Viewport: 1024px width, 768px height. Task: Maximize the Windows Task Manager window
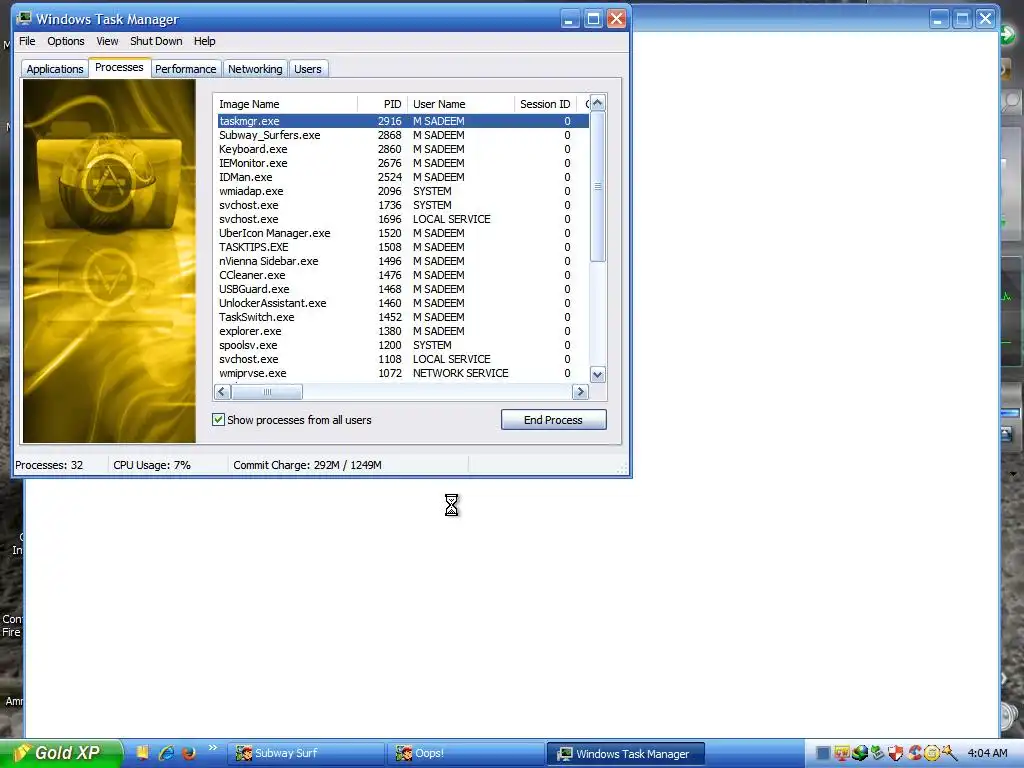click(593, 19)
